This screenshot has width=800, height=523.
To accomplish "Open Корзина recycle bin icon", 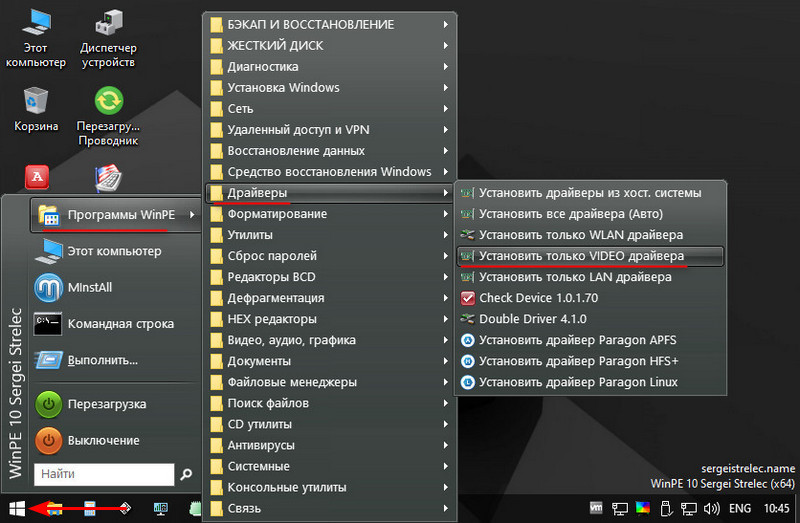I will point(36,110).
